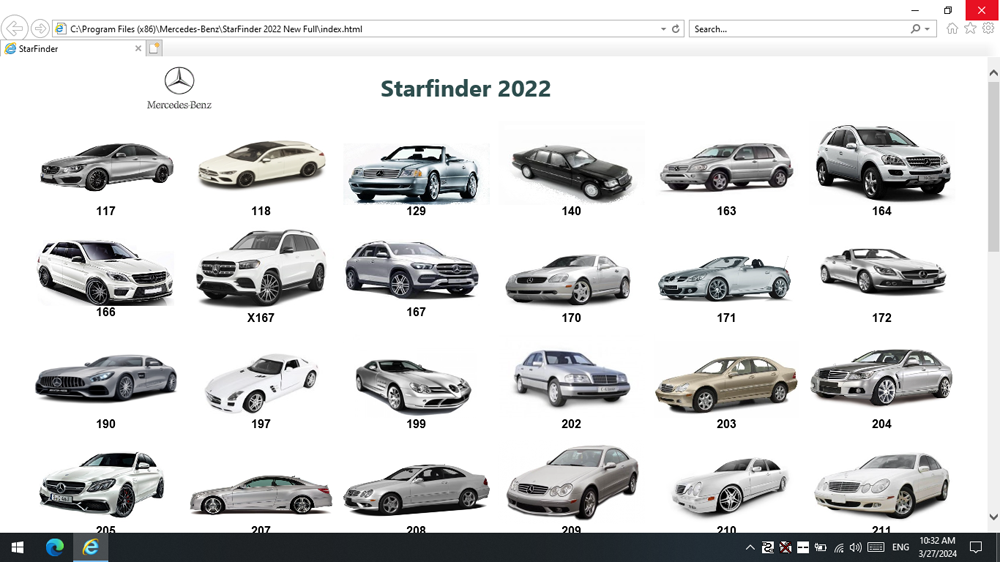This screenshot has height=562, width=1000.
Task: Expand the address bar history dropdown
Action: point(663,29)
